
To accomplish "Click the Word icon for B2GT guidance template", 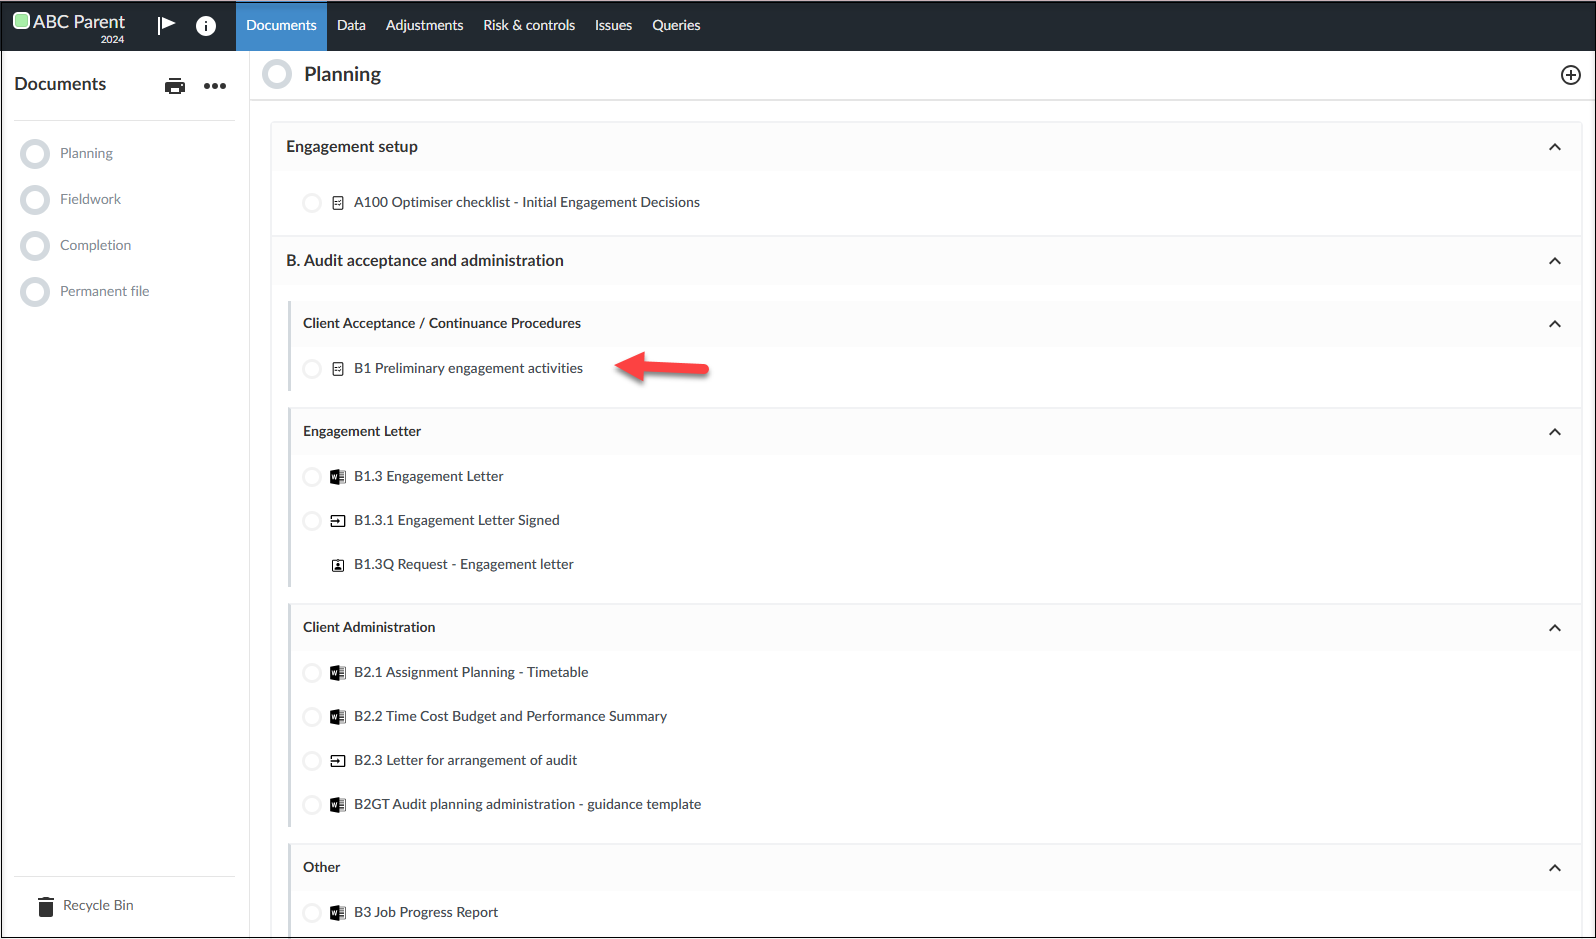I will point(338,805).
